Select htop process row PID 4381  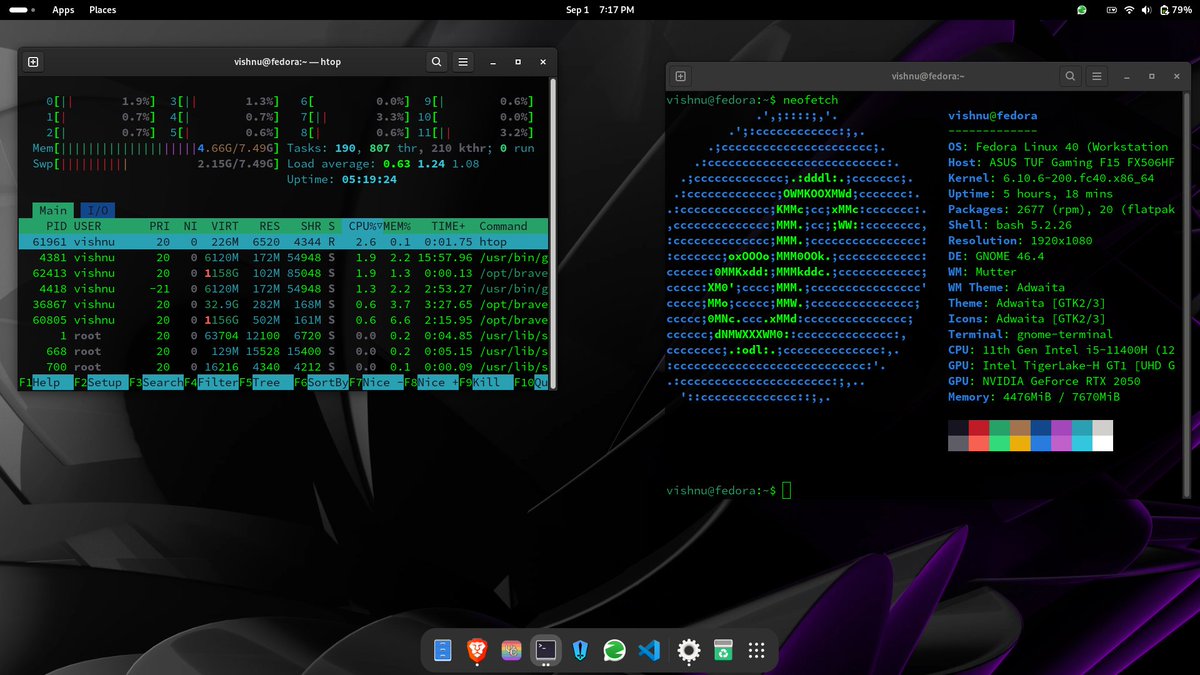[x=283, y=257]
